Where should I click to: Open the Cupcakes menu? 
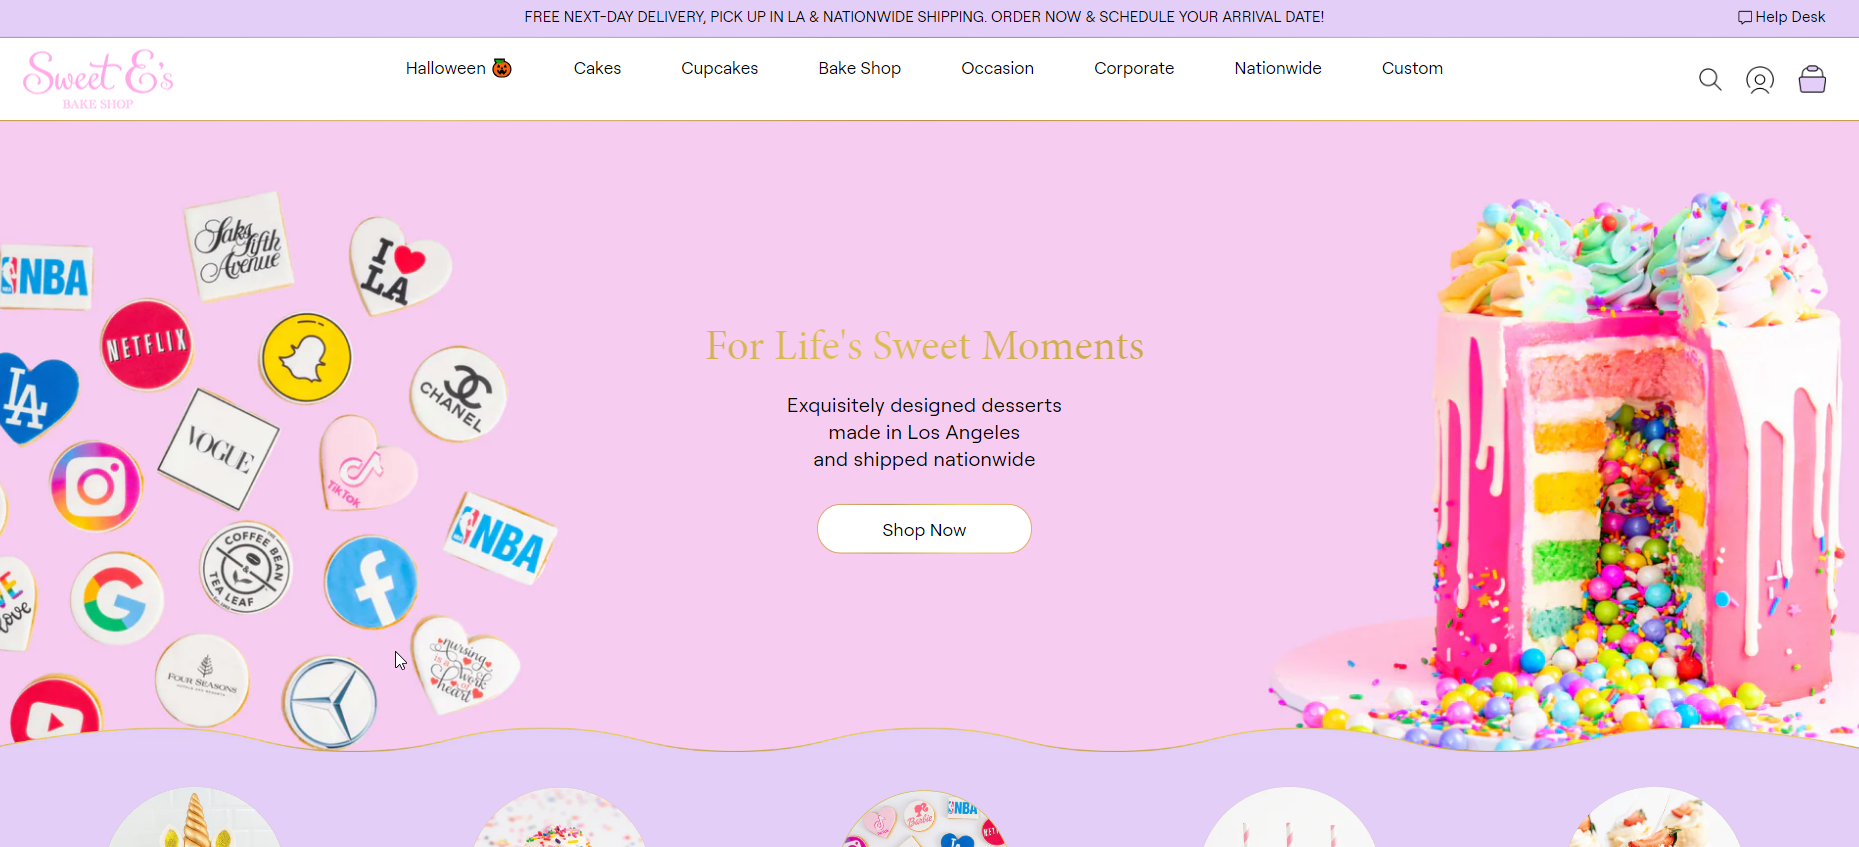pos(720,68)
